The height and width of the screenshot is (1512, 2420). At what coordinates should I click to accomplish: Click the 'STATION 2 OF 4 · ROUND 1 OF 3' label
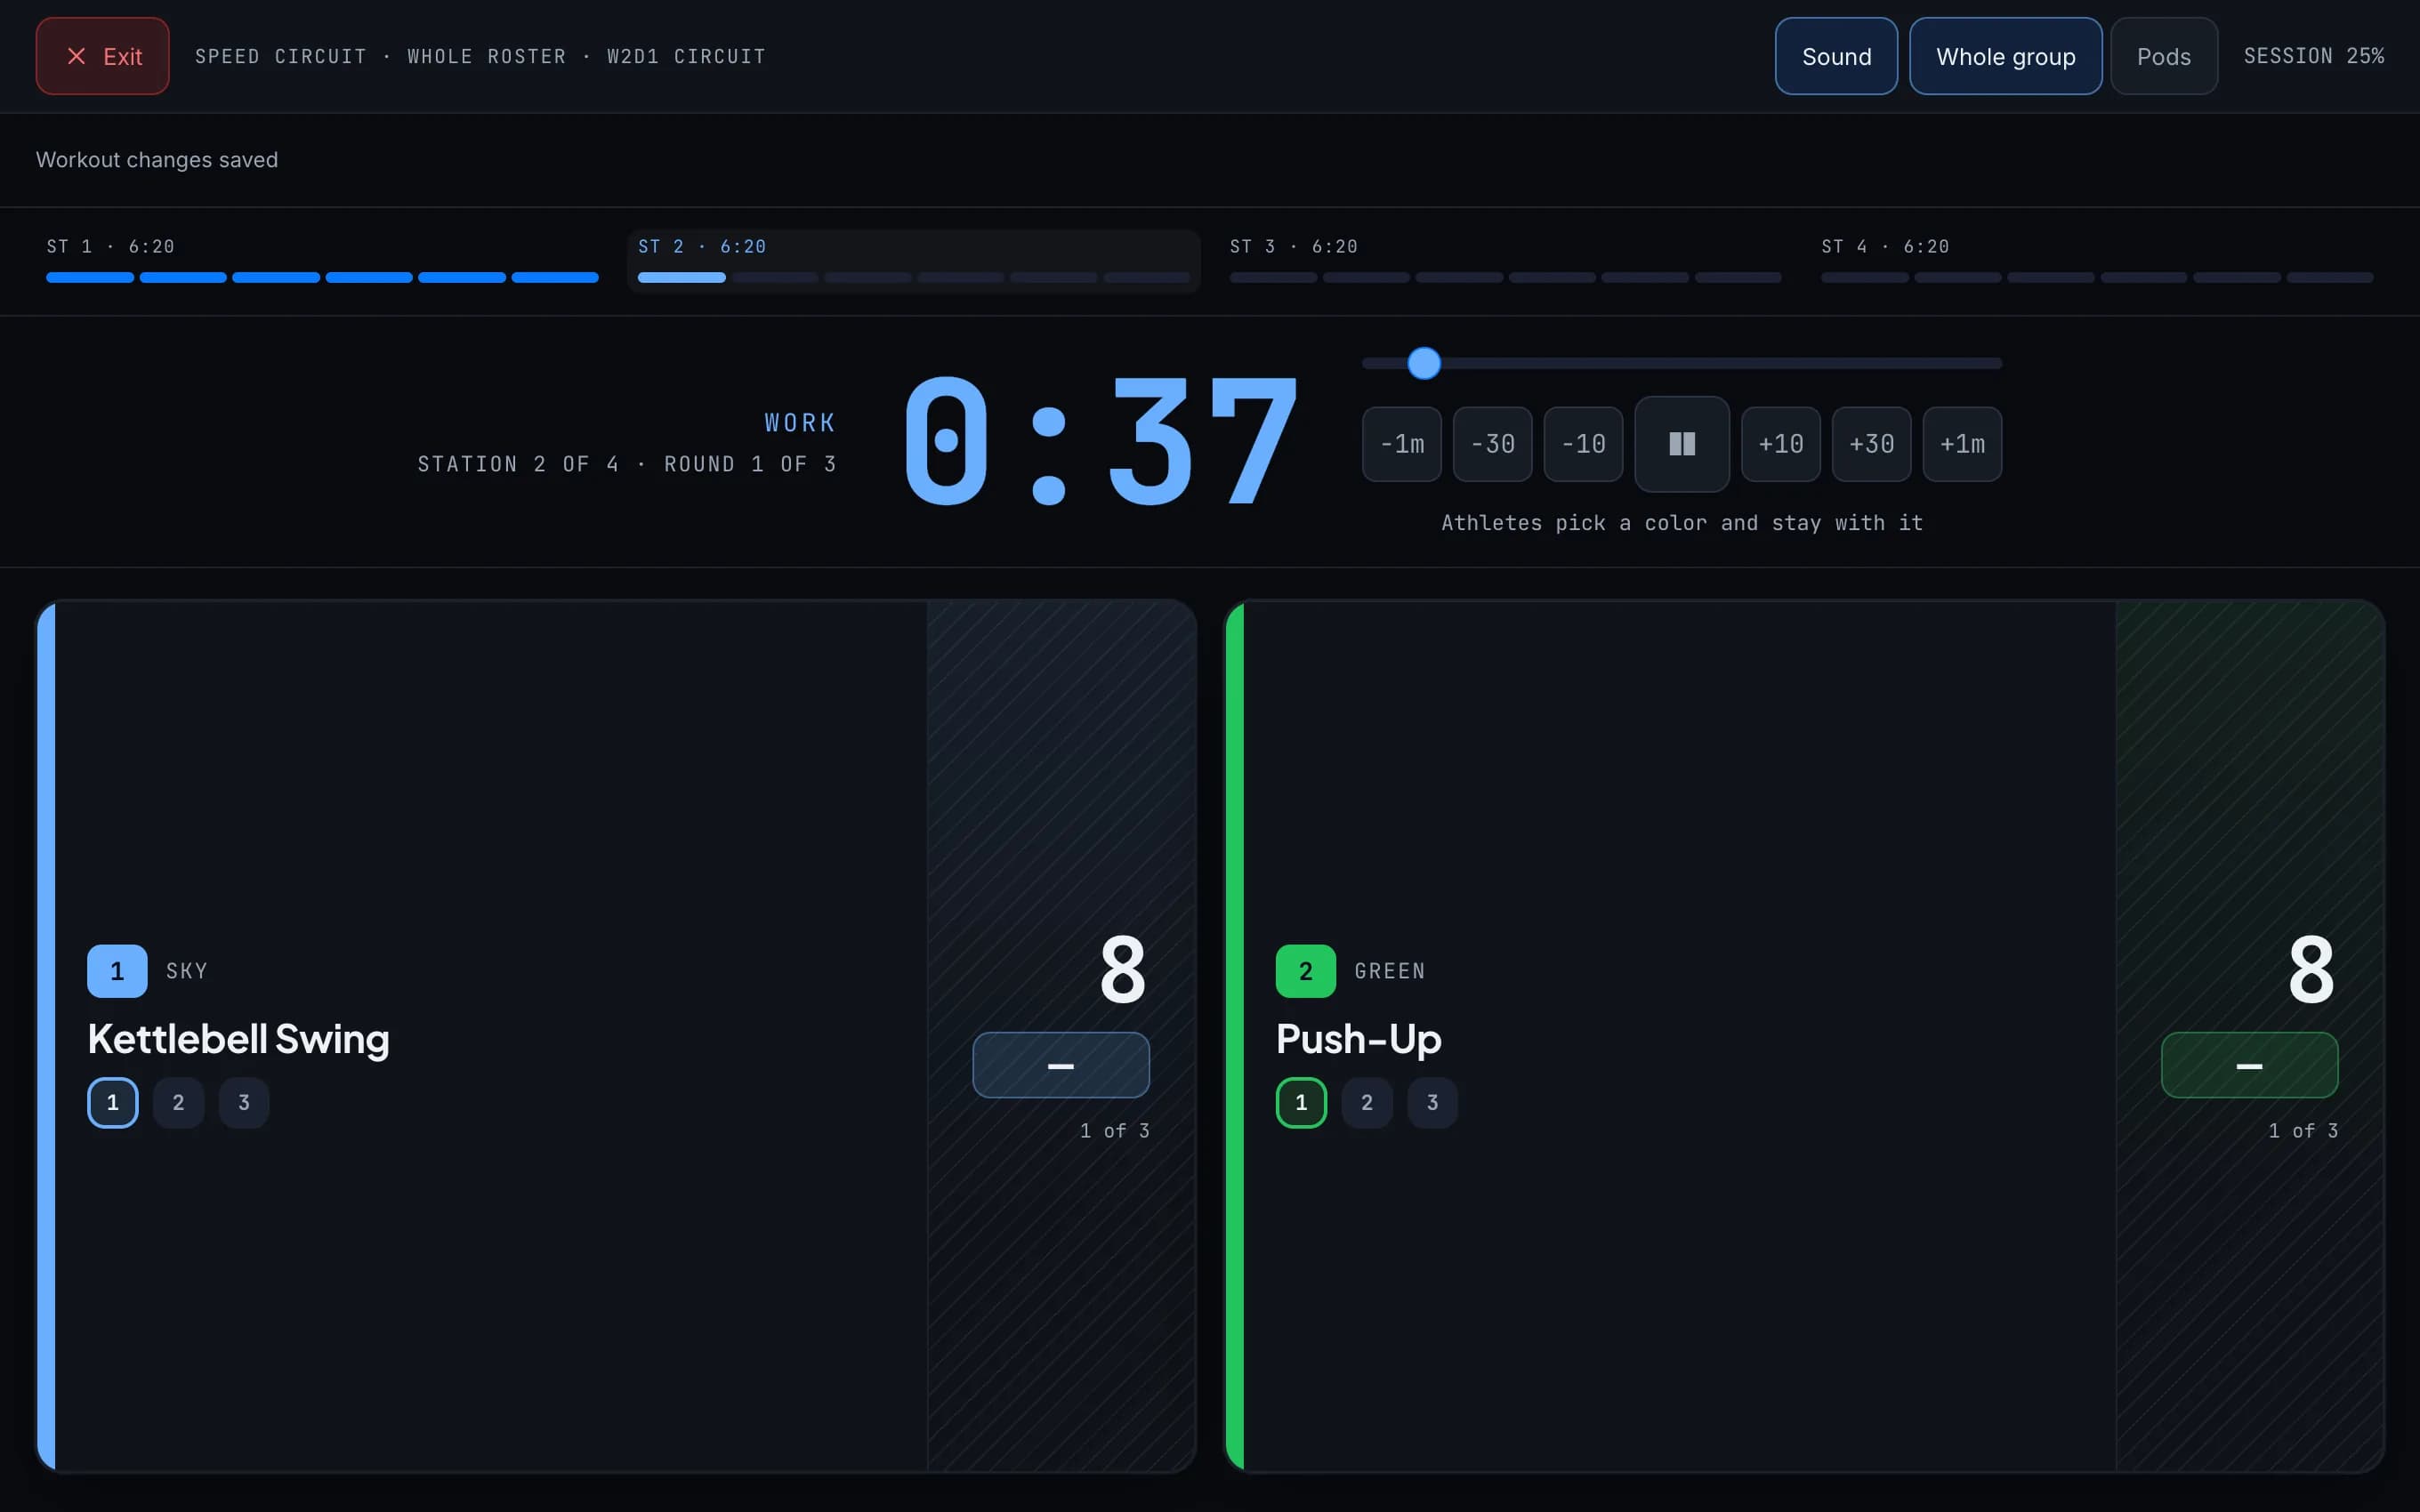tap(627, 464)
